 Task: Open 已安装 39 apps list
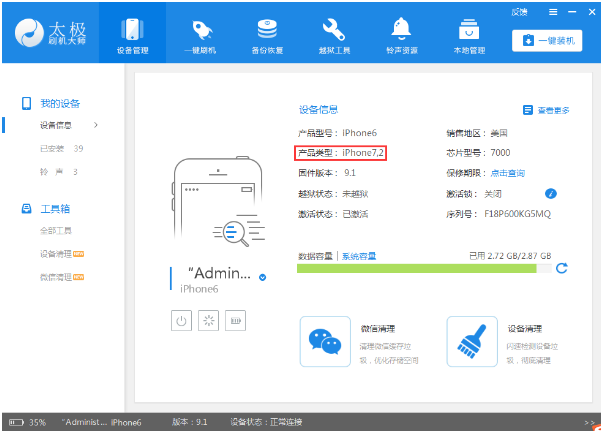(62, 148)
